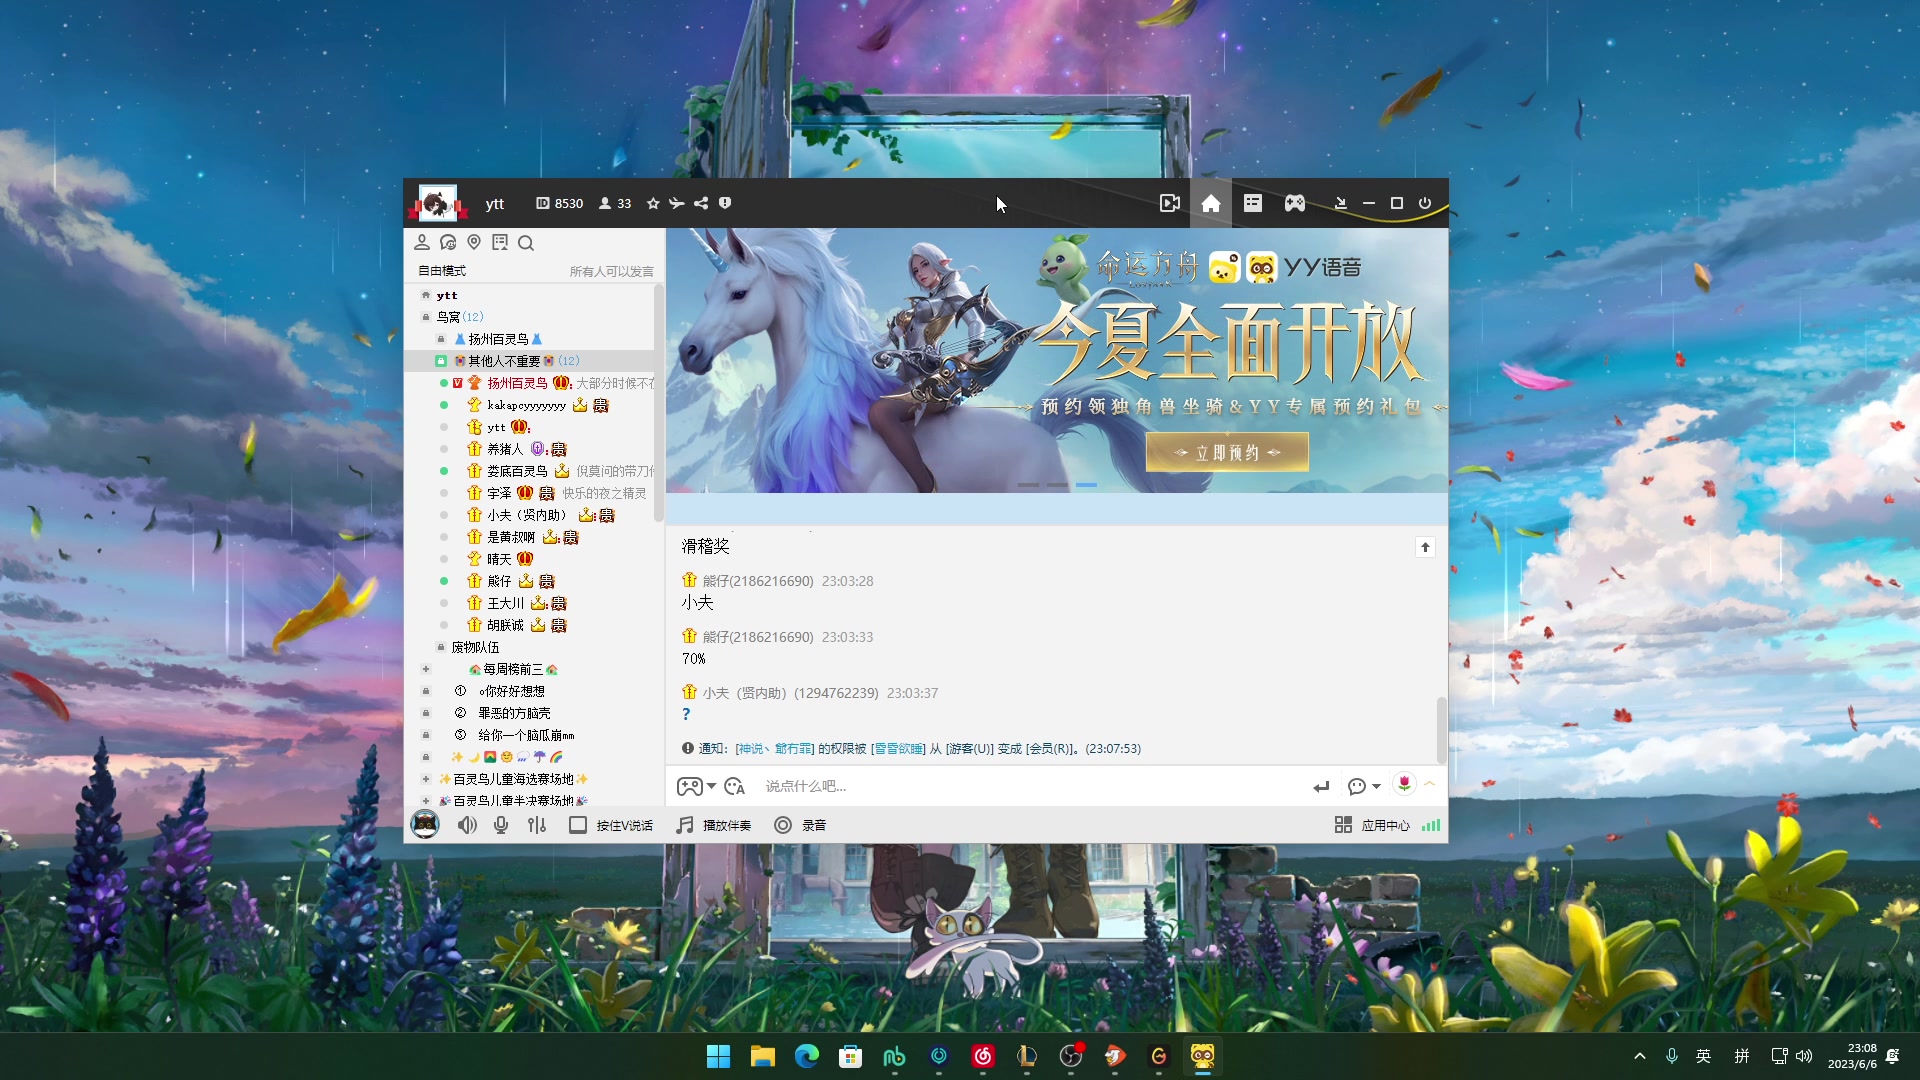Open the emoji and font icon
Image resolution: width=1920 pixels, height=1080 pixels.
point(735,786)
